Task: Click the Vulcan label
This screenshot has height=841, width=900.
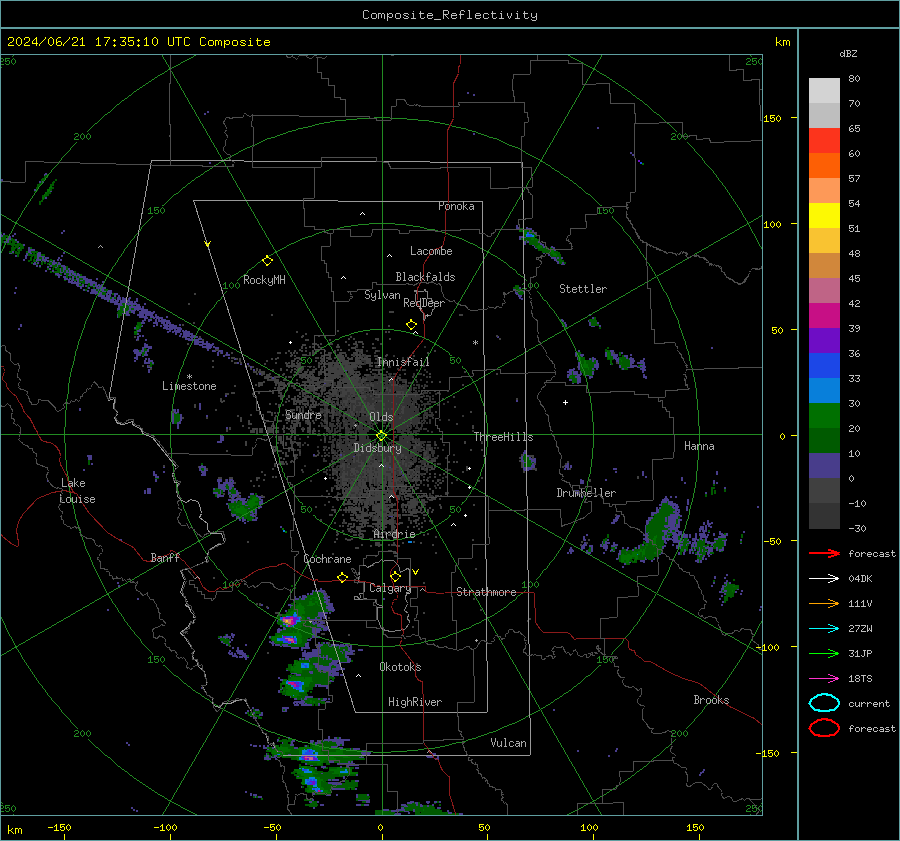Action: pos(508,743)
